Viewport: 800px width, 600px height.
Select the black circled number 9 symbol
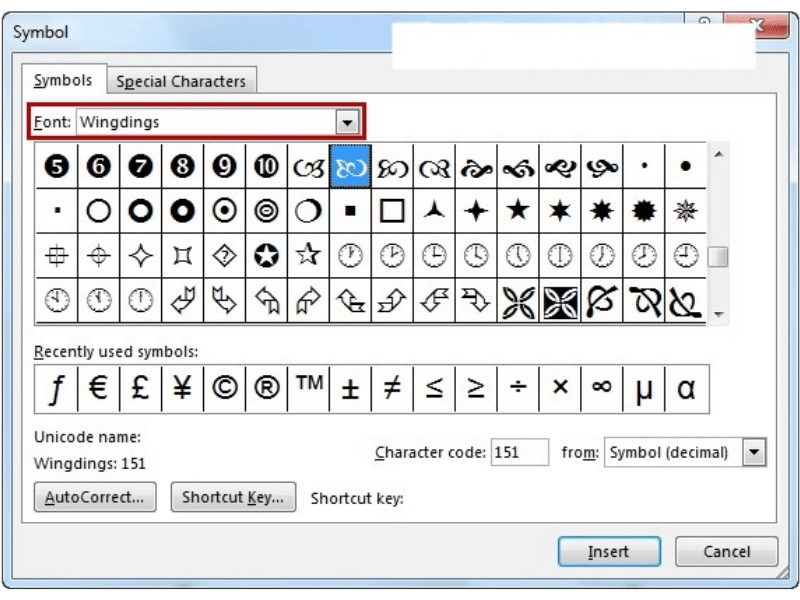(224, 166)
